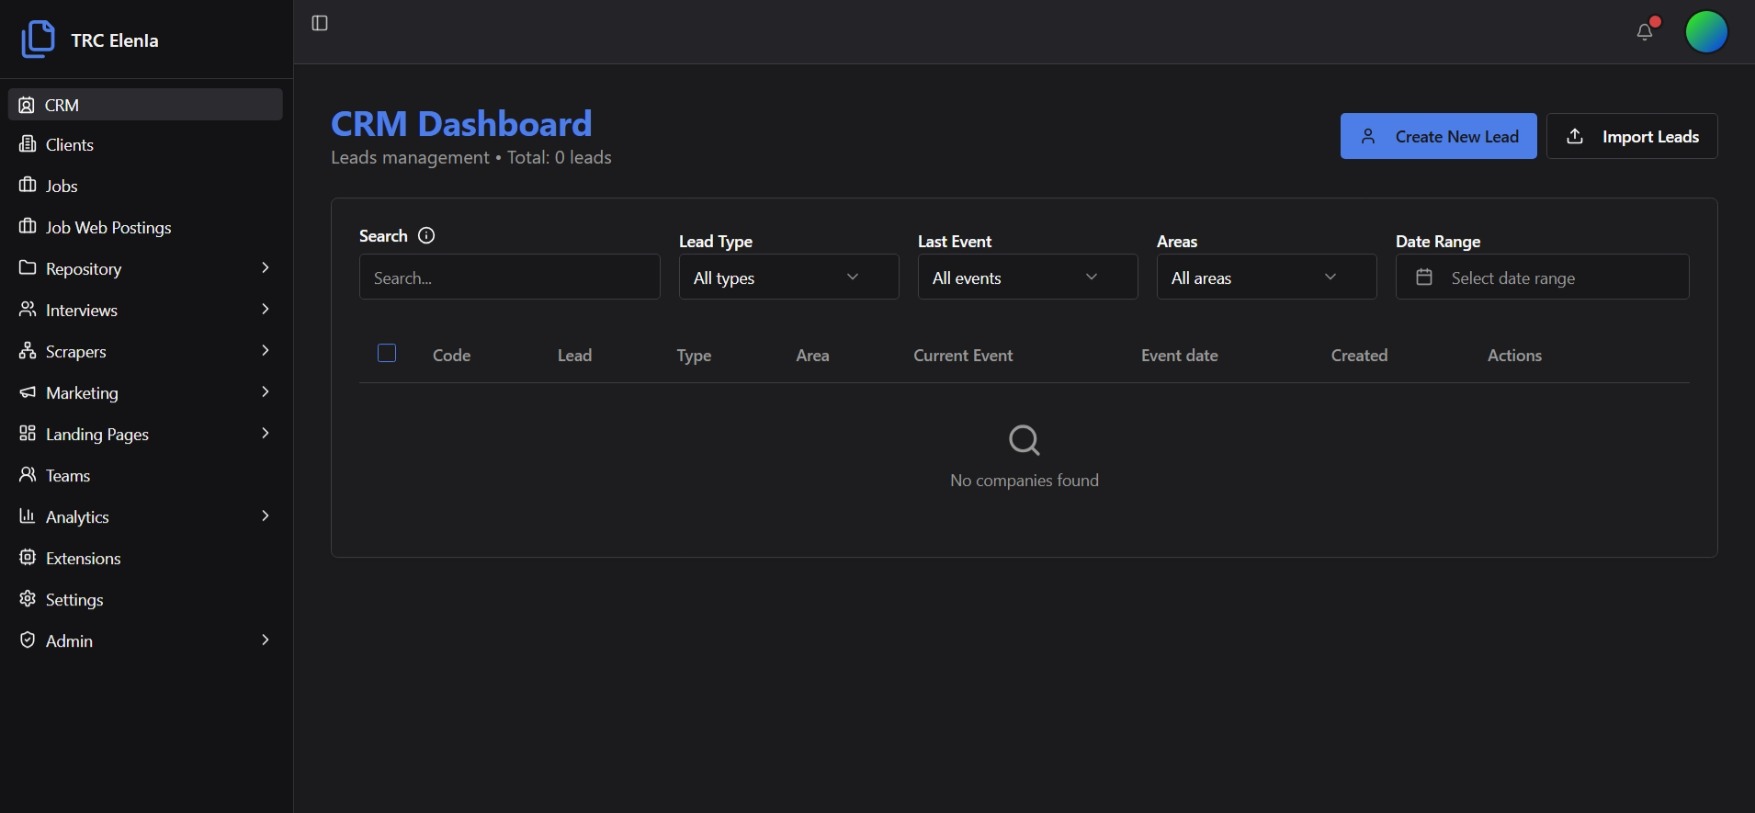
Task: Open the user avatar profile circle
Action: (x=1706, y=32)
